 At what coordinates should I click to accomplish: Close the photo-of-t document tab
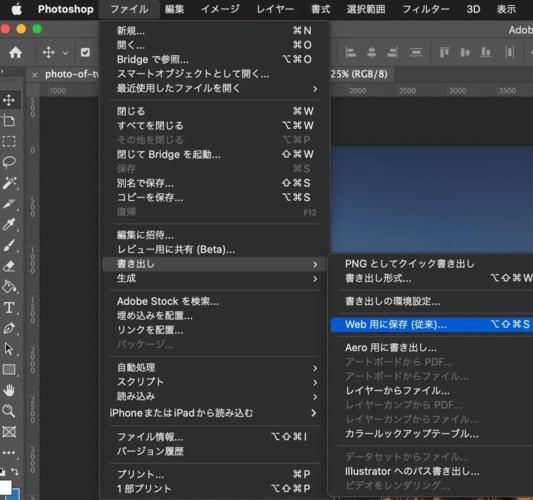pos(34,75)
